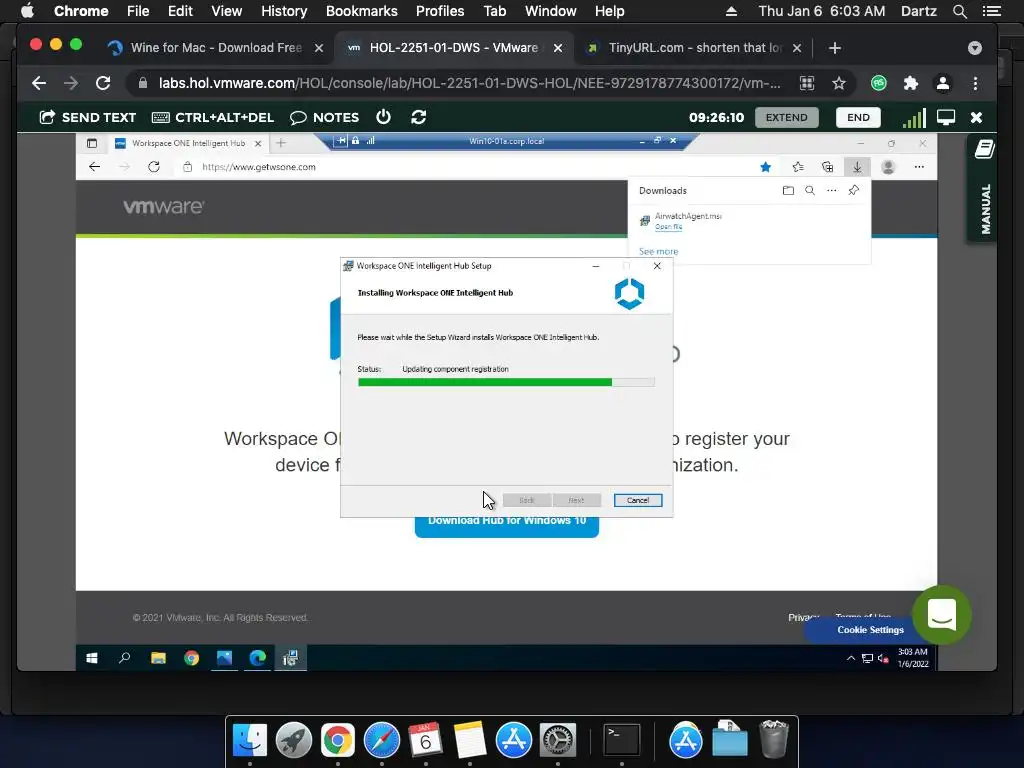
Task: Open Edge from Windows taskbar
Action: (257, 658)
